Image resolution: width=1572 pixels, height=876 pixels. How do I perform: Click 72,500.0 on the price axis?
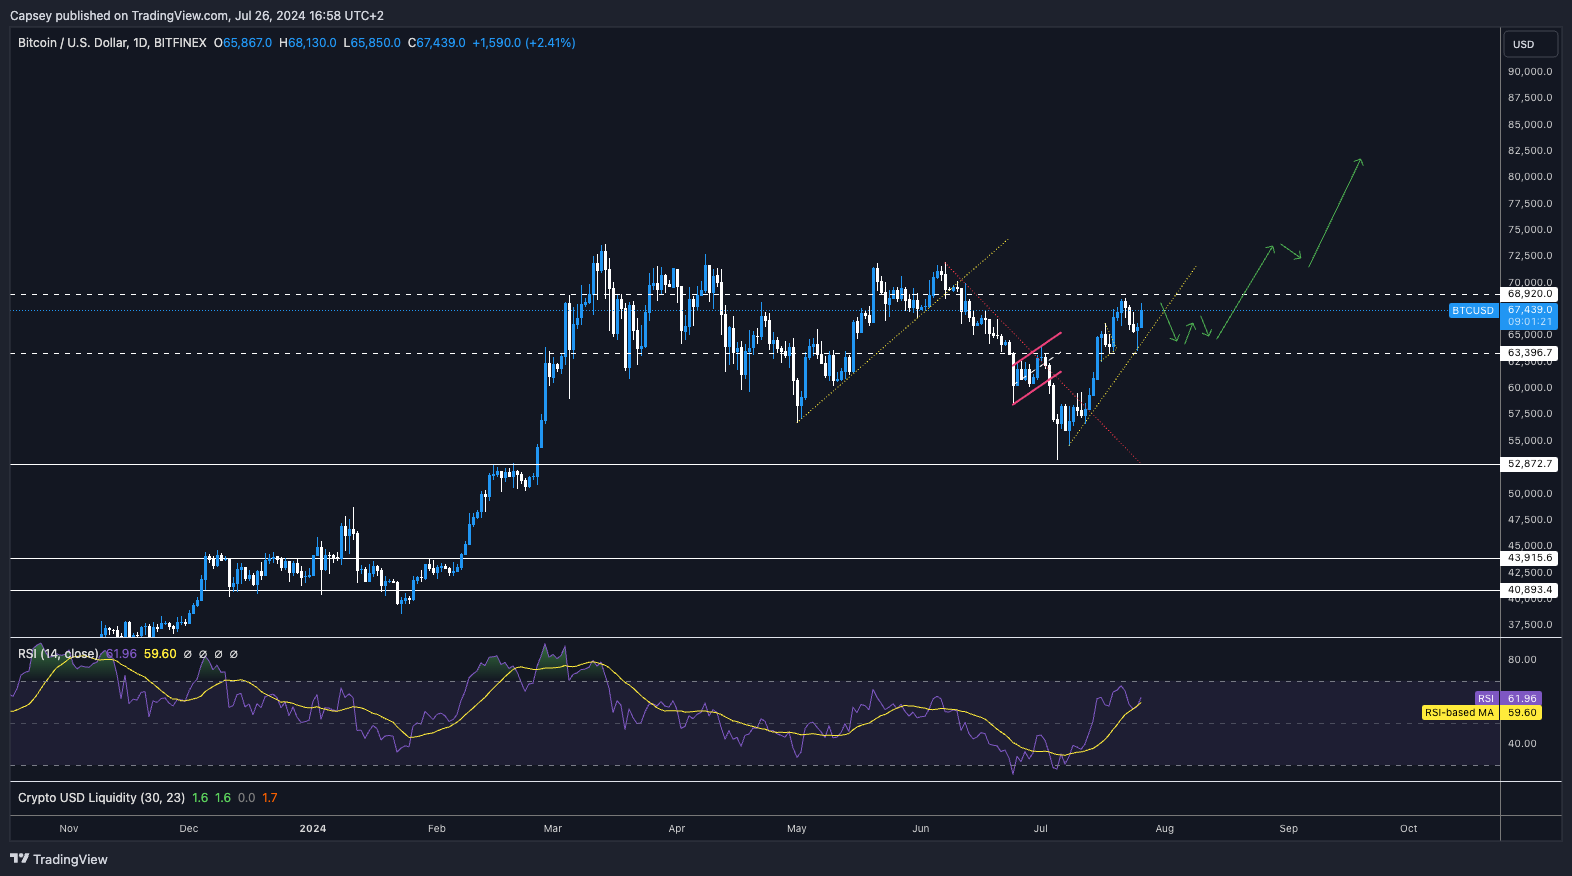(1530, 256)
